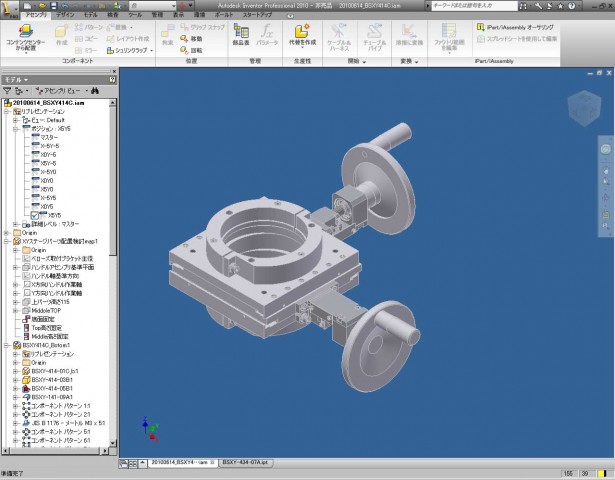Switch to 20100614_BSXY14 document tab
Screen dimensions: 615x480
pos(182,463)
